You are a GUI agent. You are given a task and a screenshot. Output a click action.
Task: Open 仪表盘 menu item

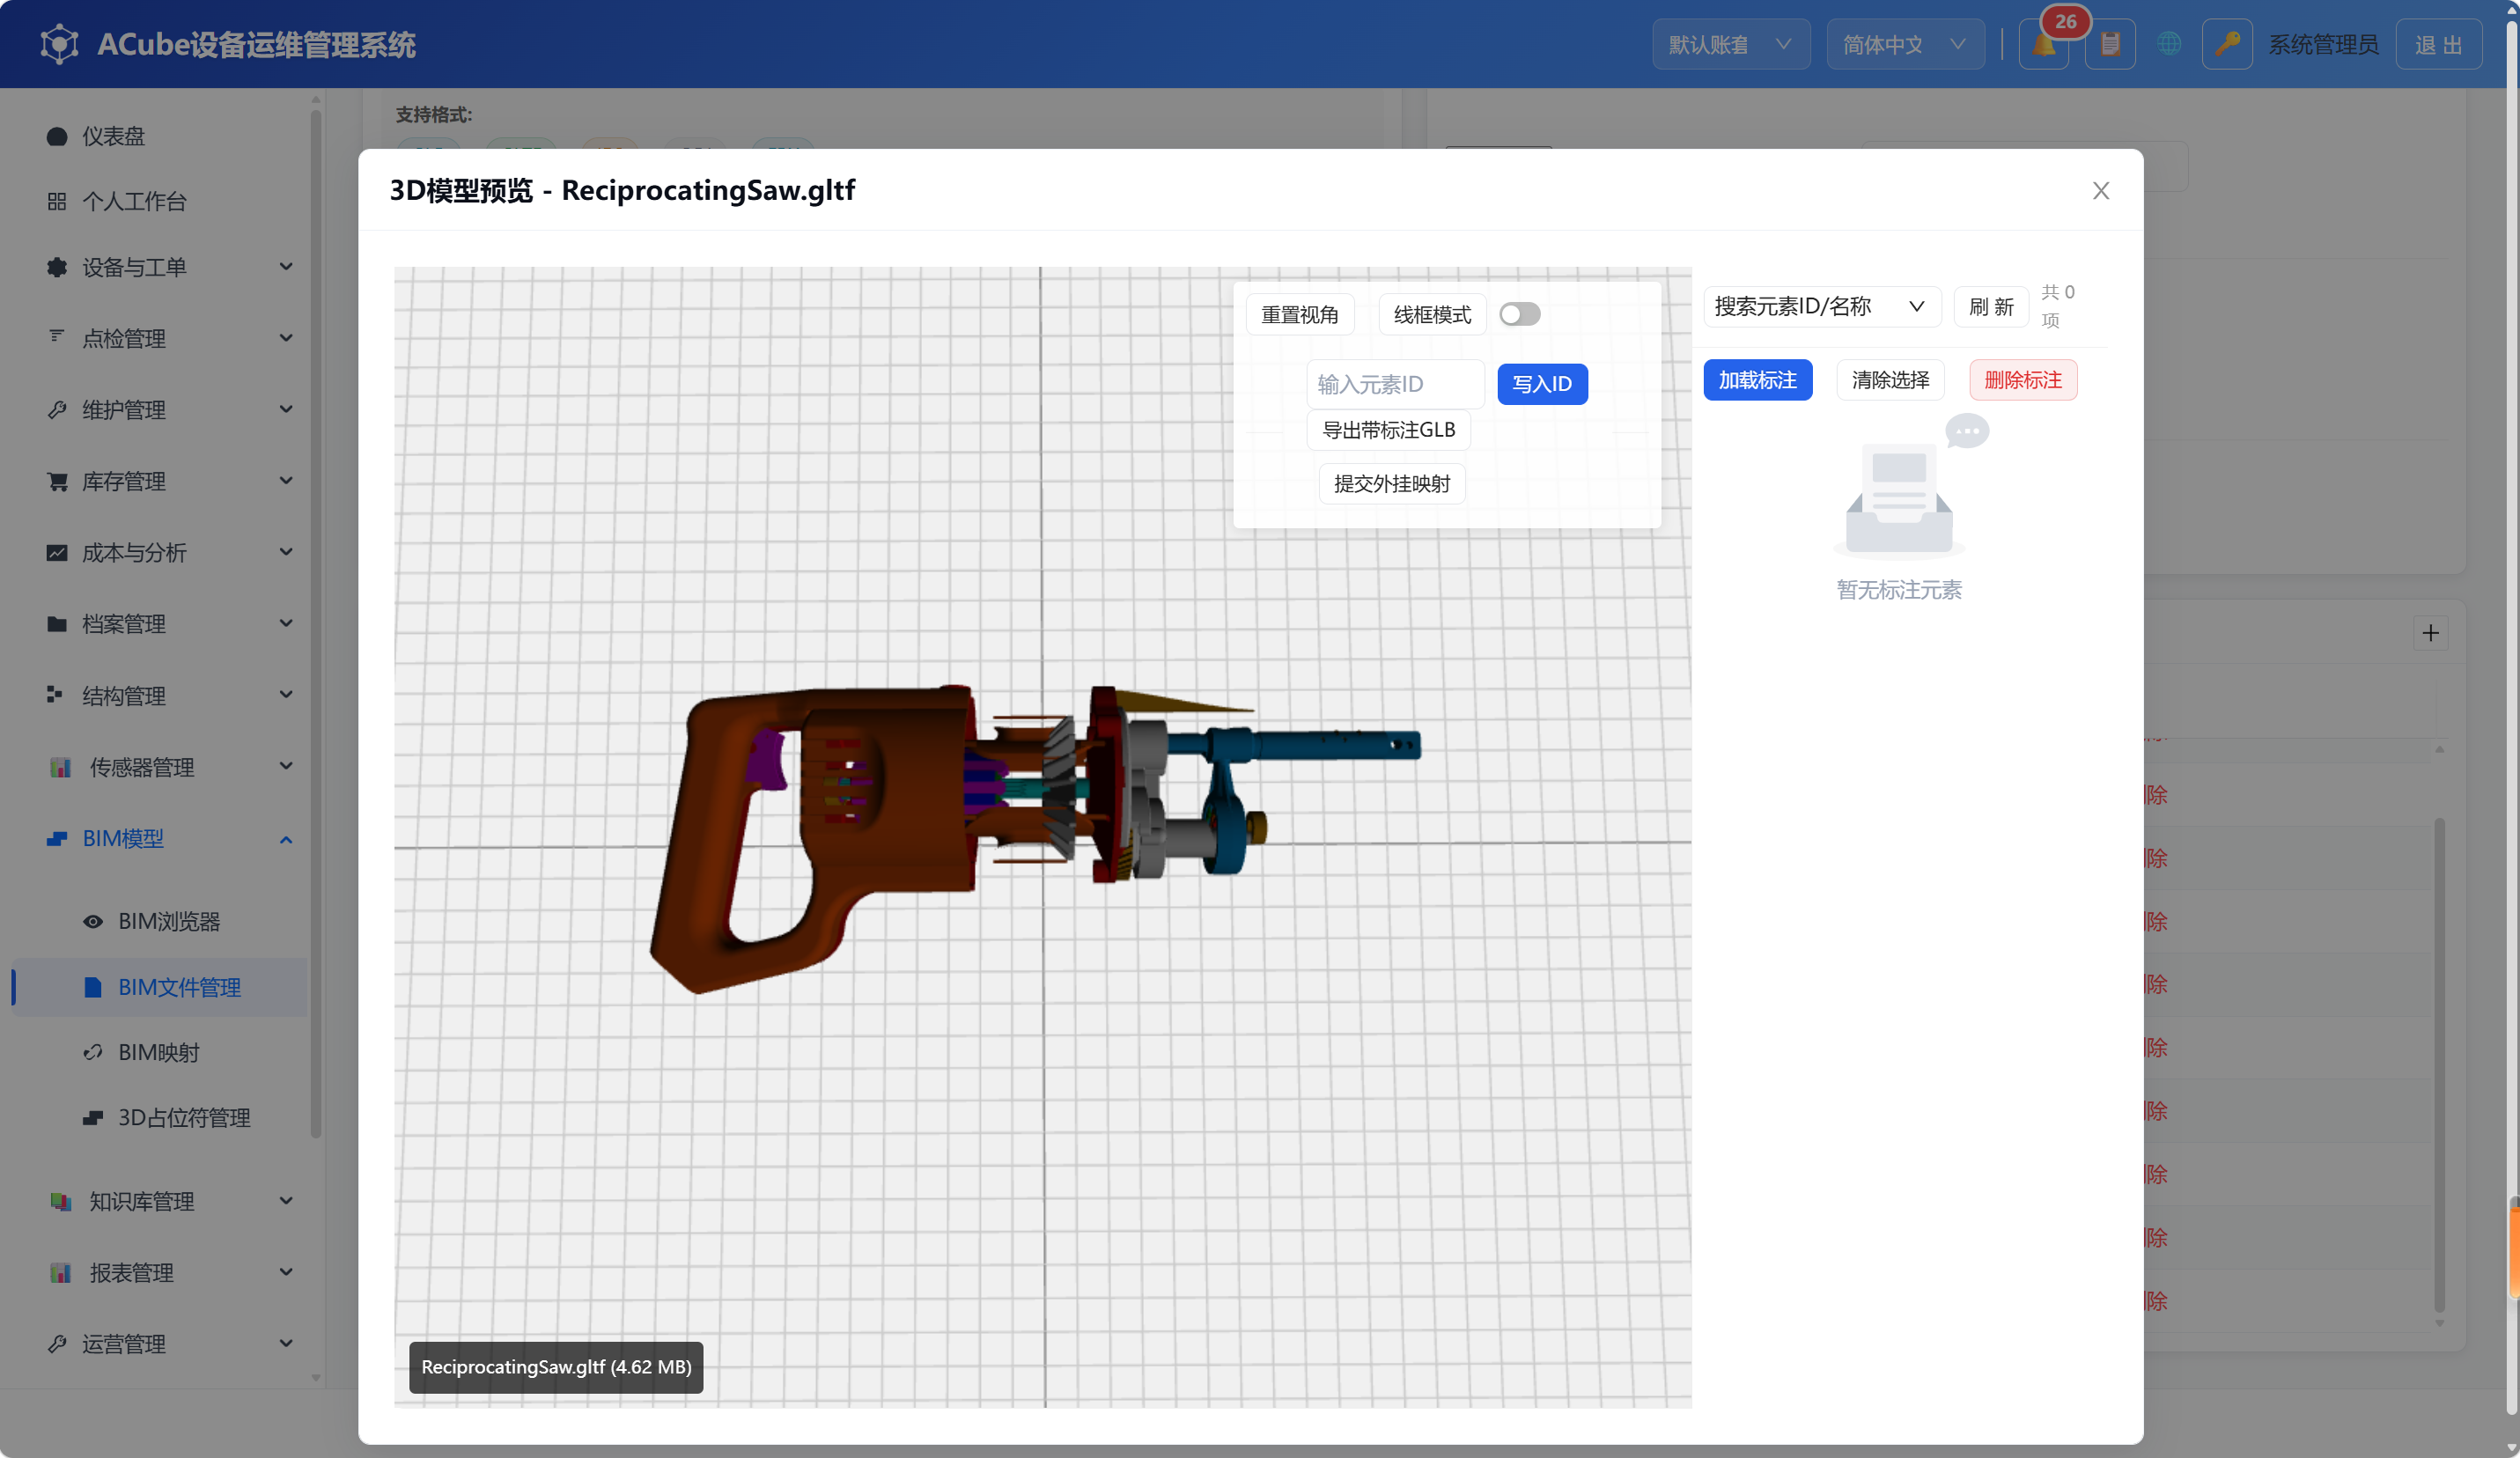click(x=160, y=136)
